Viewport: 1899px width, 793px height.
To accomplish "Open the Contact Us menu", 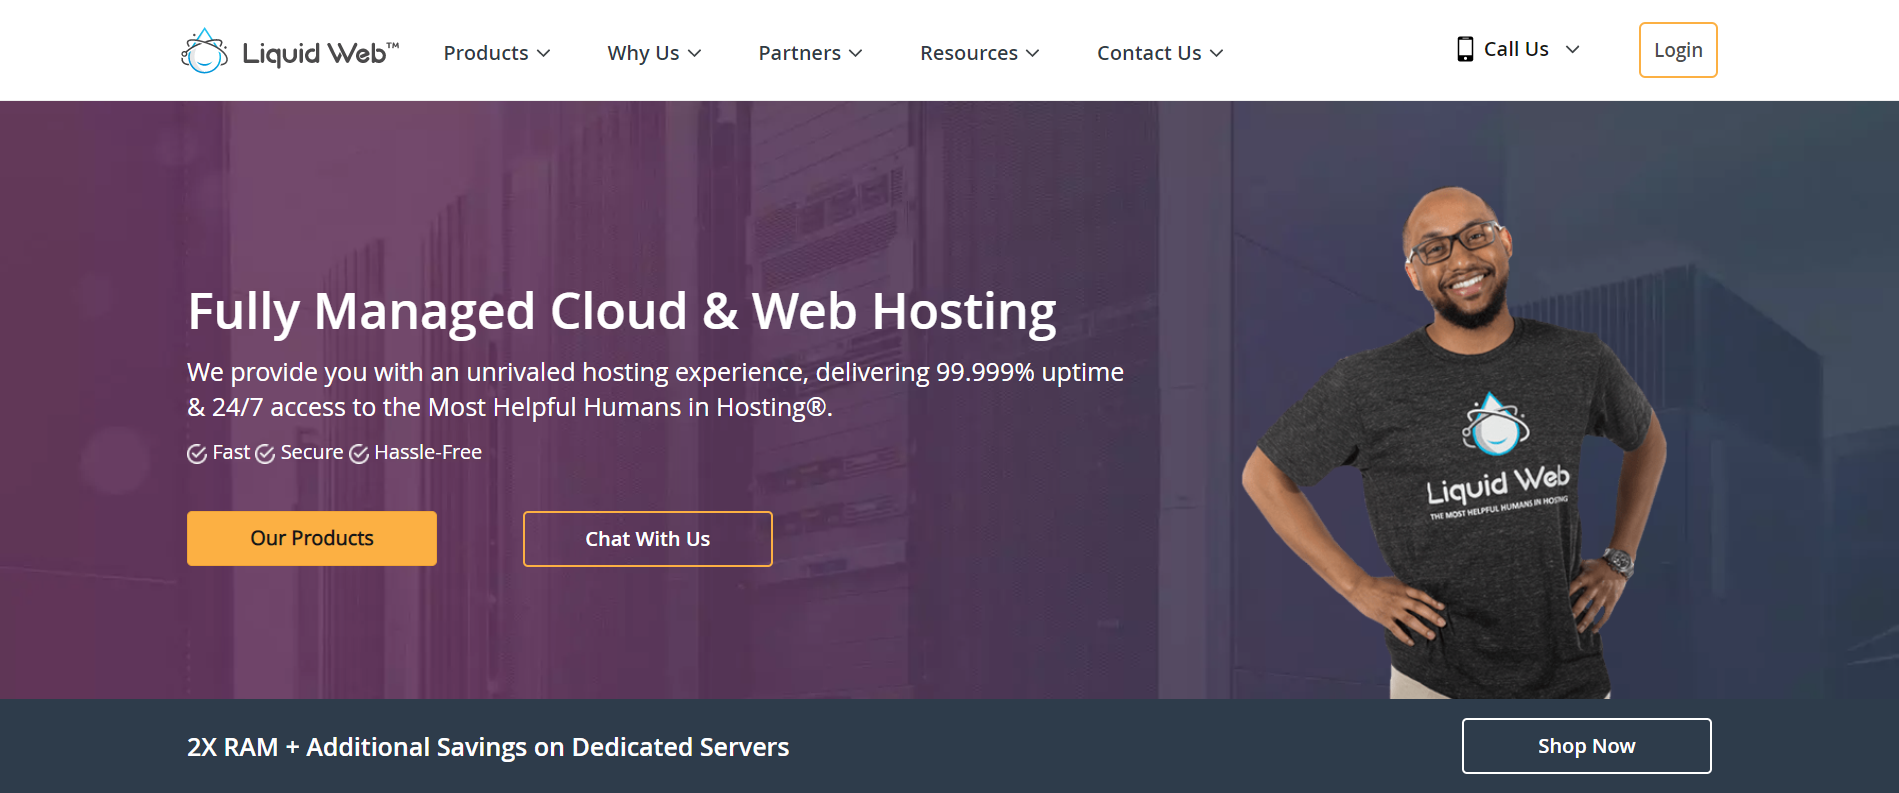I will pos(1160,53).
